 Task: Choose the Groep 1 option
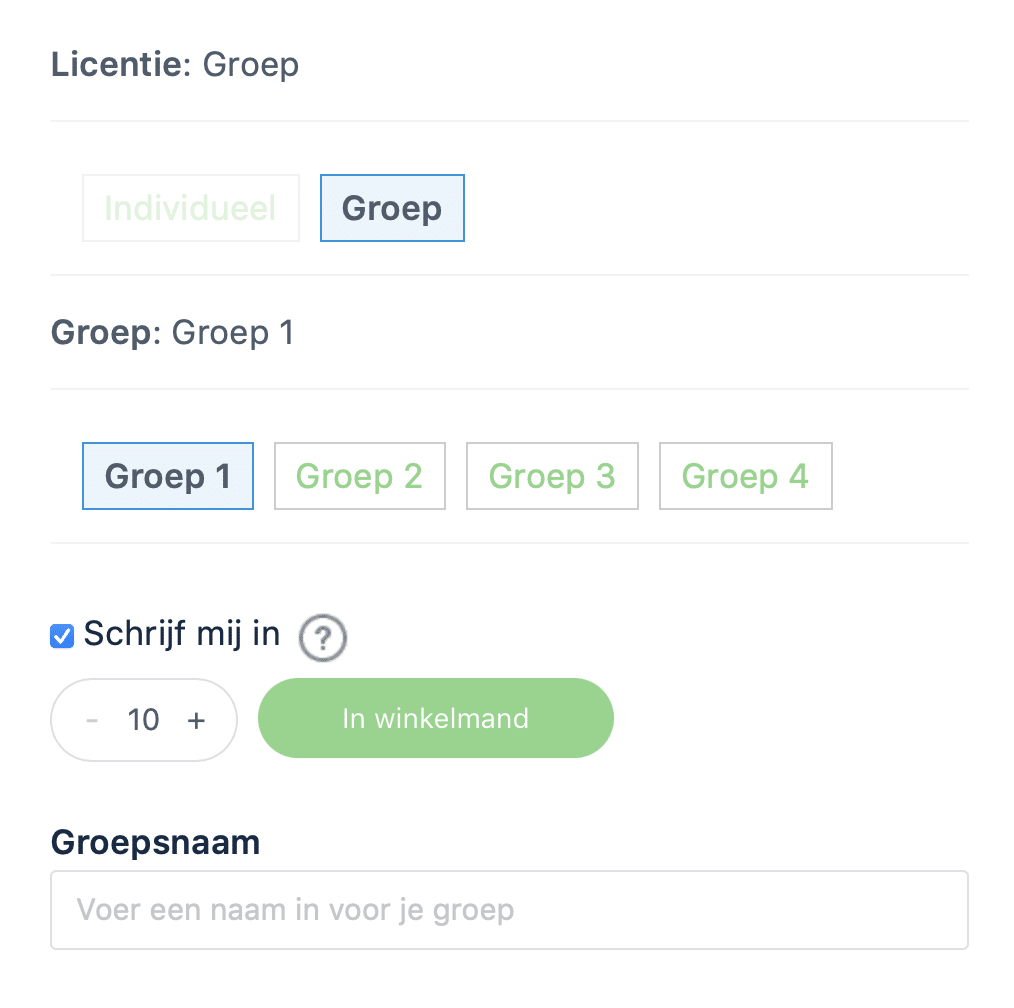pos(167,476)
